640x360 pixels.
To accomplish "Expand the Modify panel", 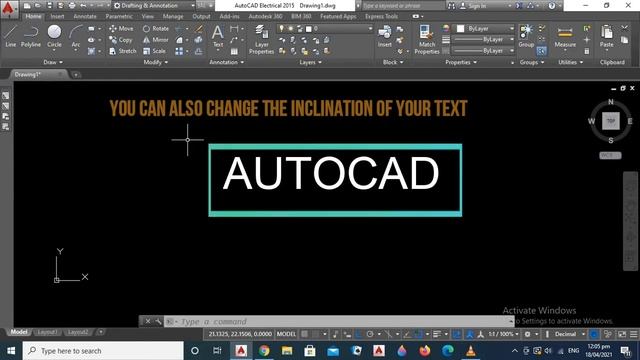I will 156,62.
